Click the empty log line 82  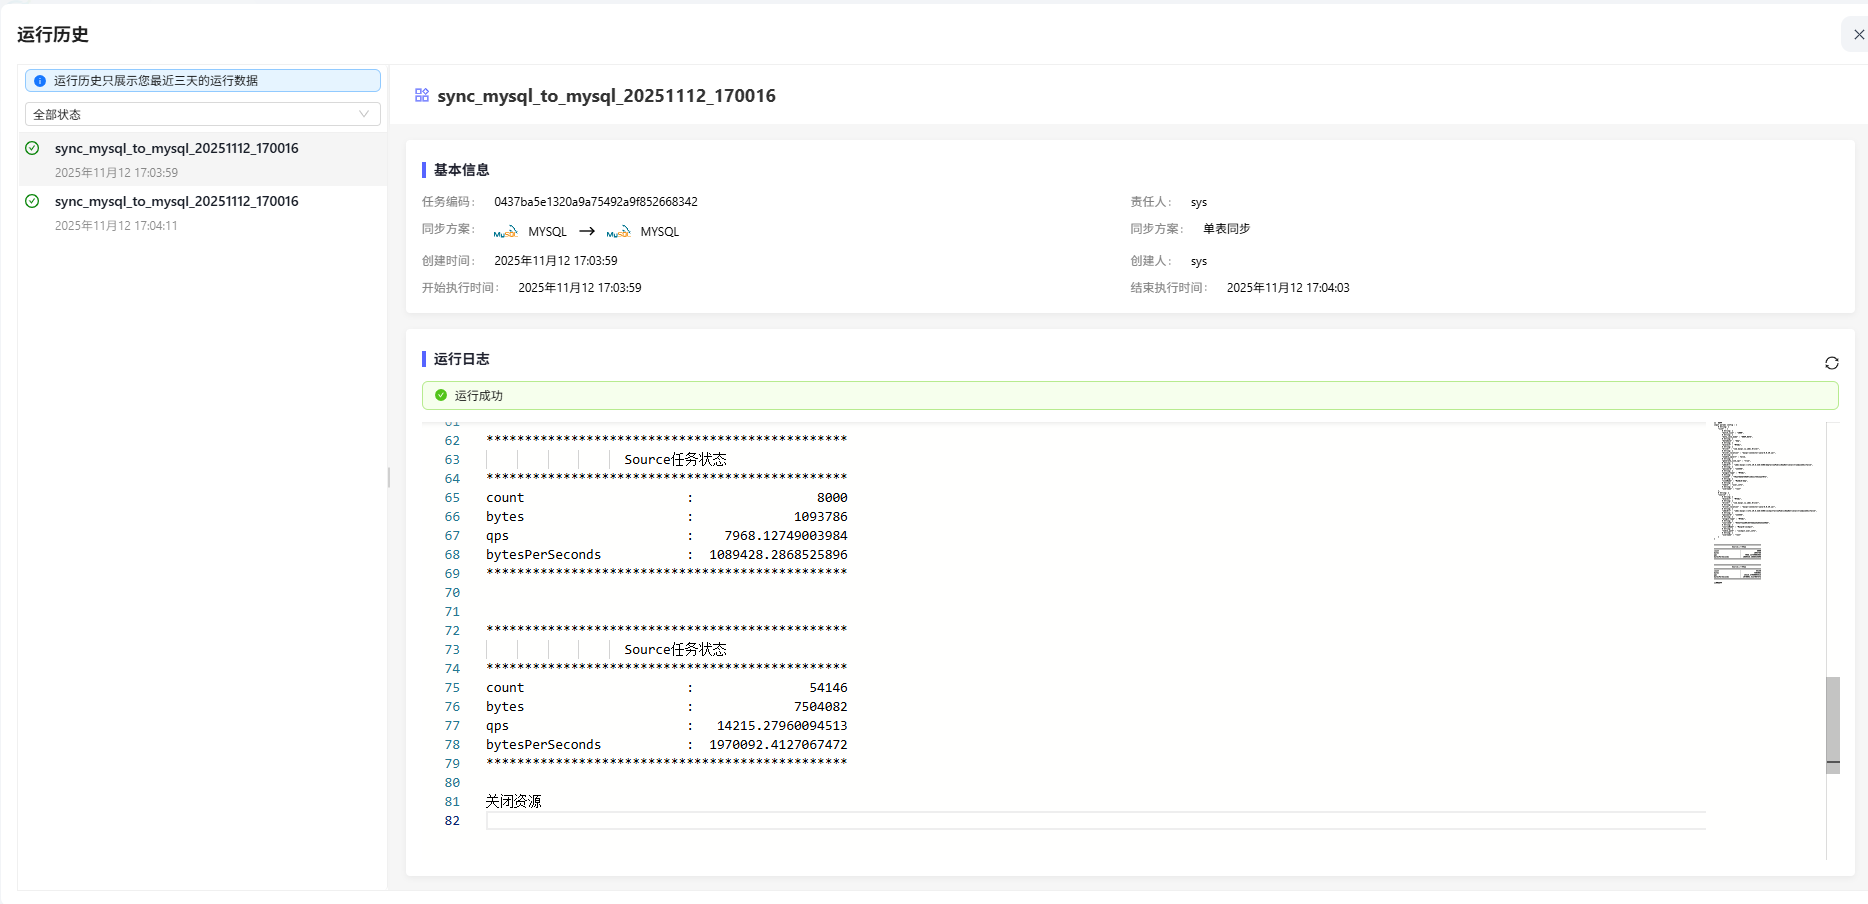1000,821
